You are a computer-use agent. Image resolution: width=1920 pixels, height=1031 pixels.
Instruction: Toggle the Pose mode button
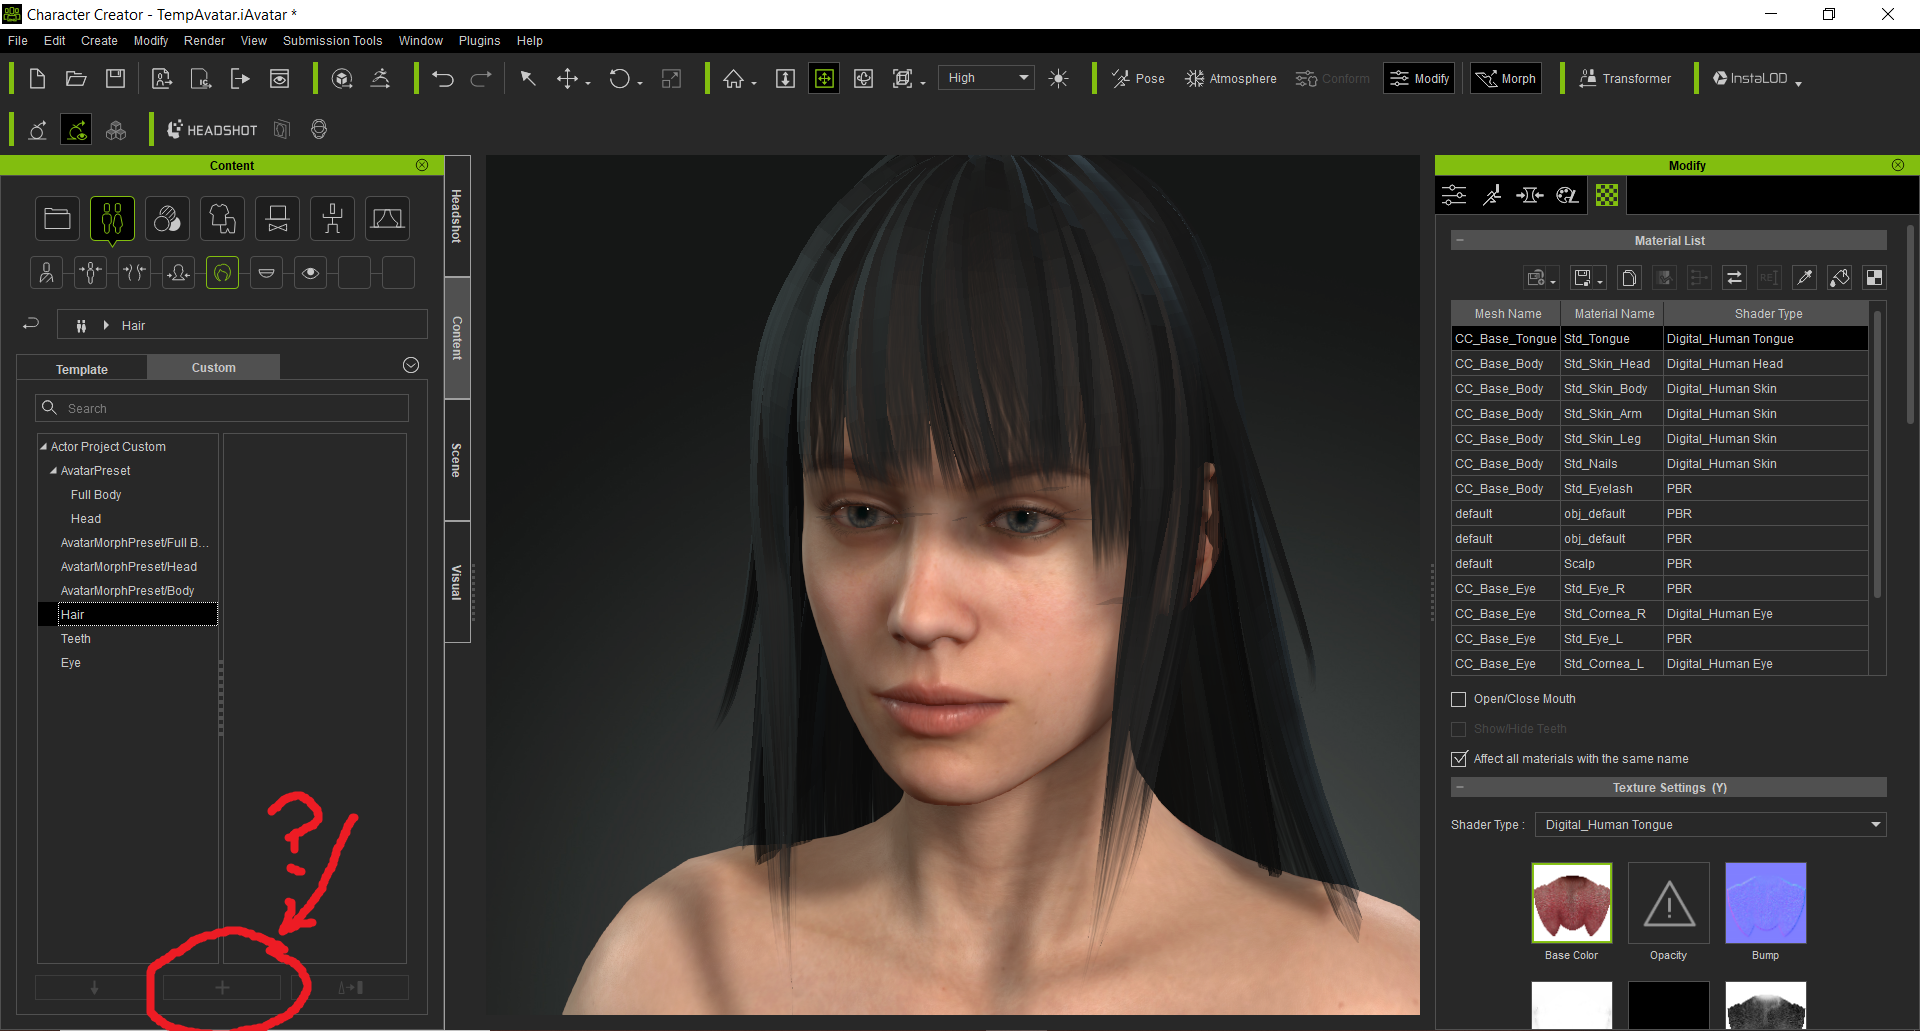pyautogui.click(x=1138, y=79)
